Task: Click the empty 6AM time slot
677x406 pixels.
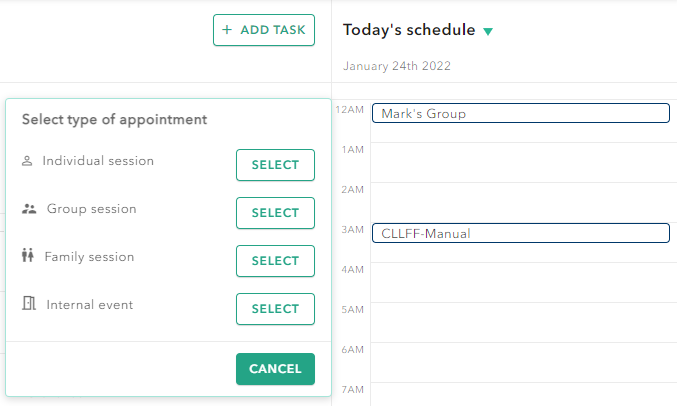Action: [520, 362]
